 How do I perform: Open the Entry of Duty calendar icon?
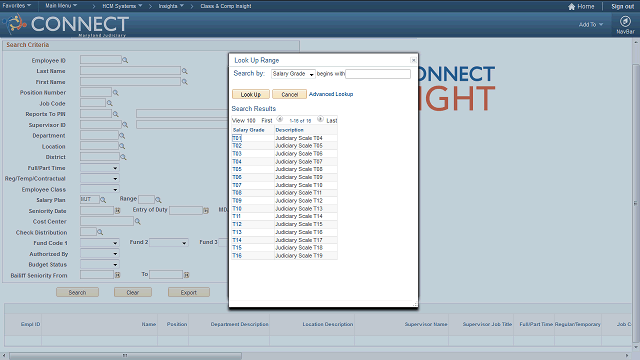click(206, 211)
